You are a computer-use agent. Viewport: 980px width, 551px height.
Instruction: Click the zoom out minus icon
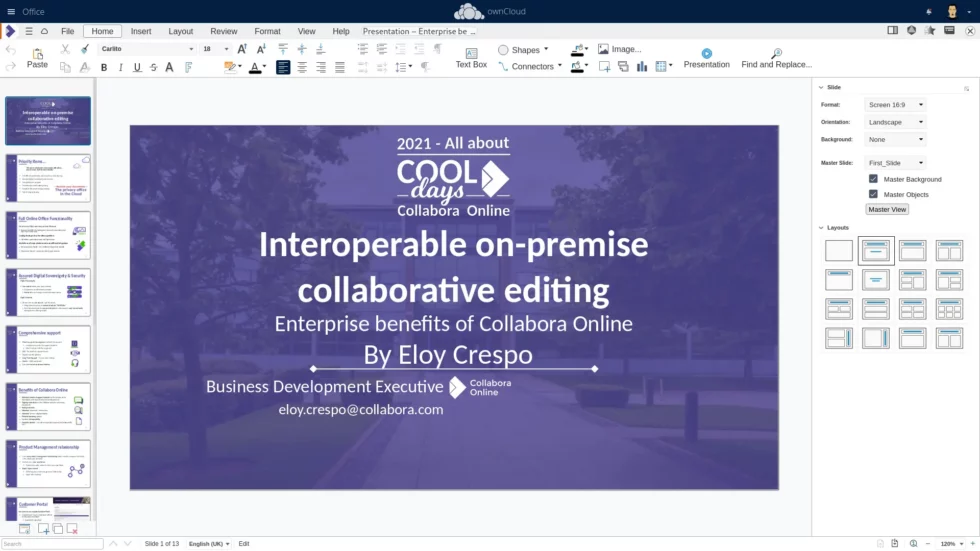(928, 544)
